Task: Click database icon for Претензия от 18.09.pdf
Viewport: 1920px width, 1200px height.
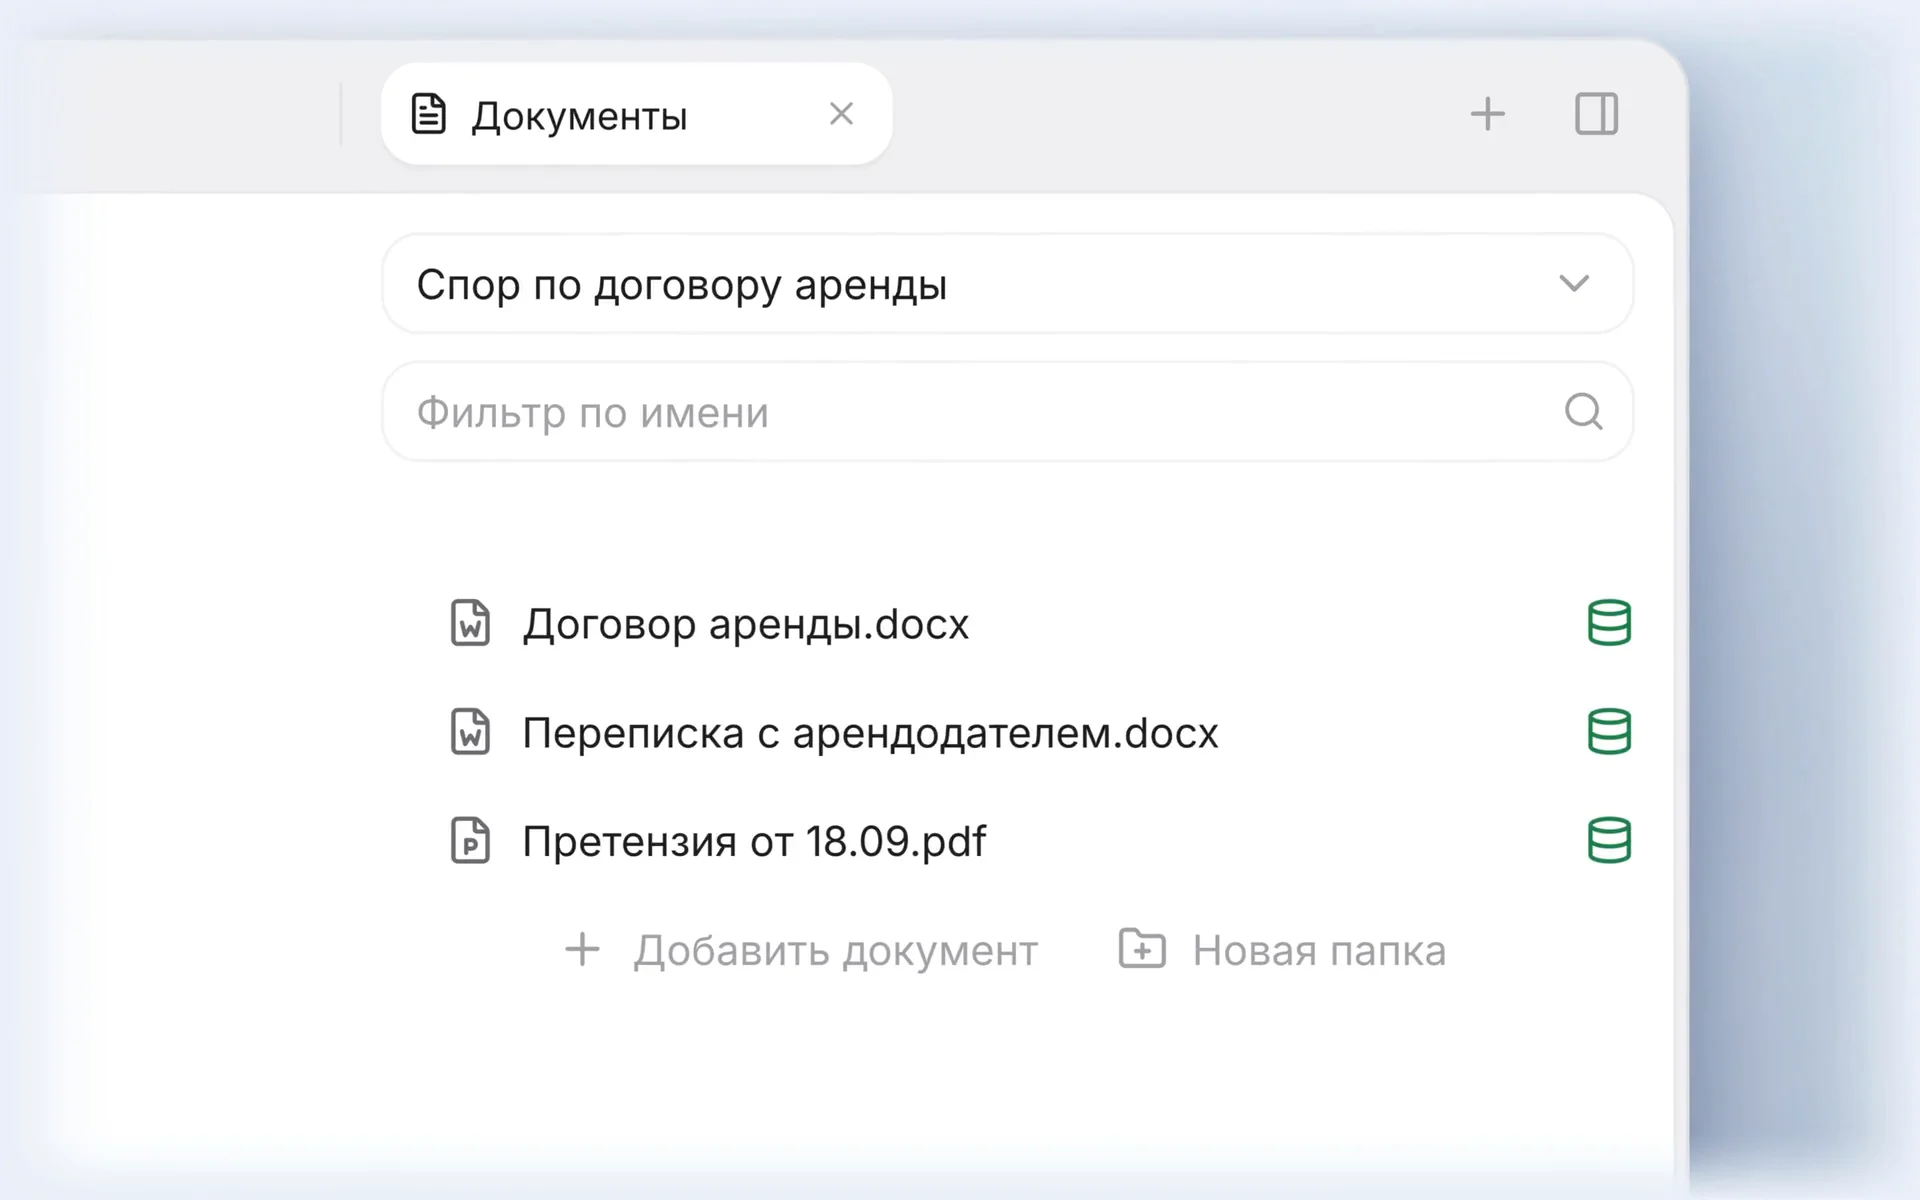Action: 1609,841
